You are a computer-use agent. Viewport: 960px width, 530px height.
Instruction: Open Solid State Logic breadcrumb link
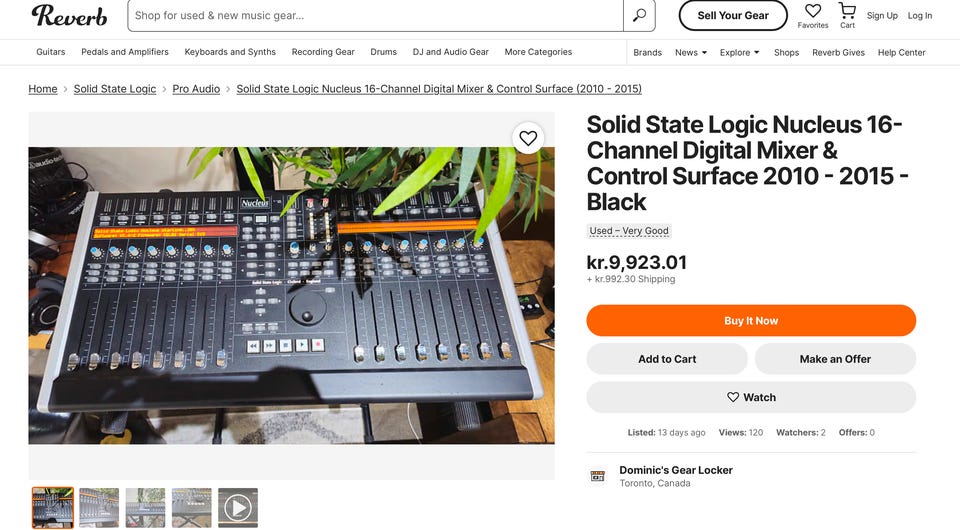click(115, 89)
